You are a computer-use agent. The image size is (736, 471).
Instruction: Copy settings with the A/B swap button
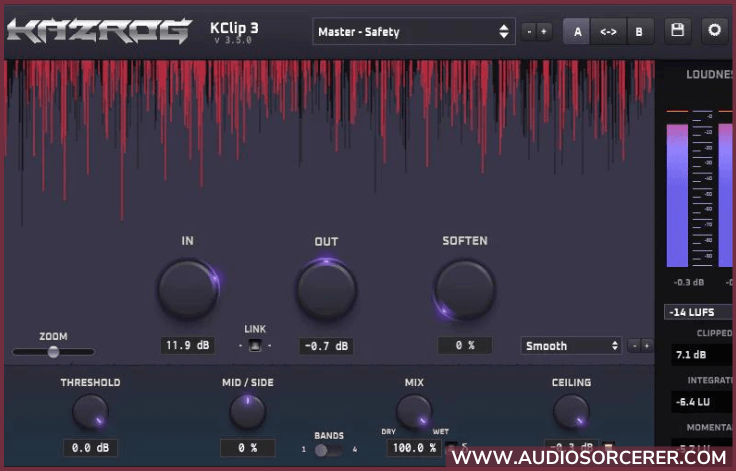tap(608, 31)
